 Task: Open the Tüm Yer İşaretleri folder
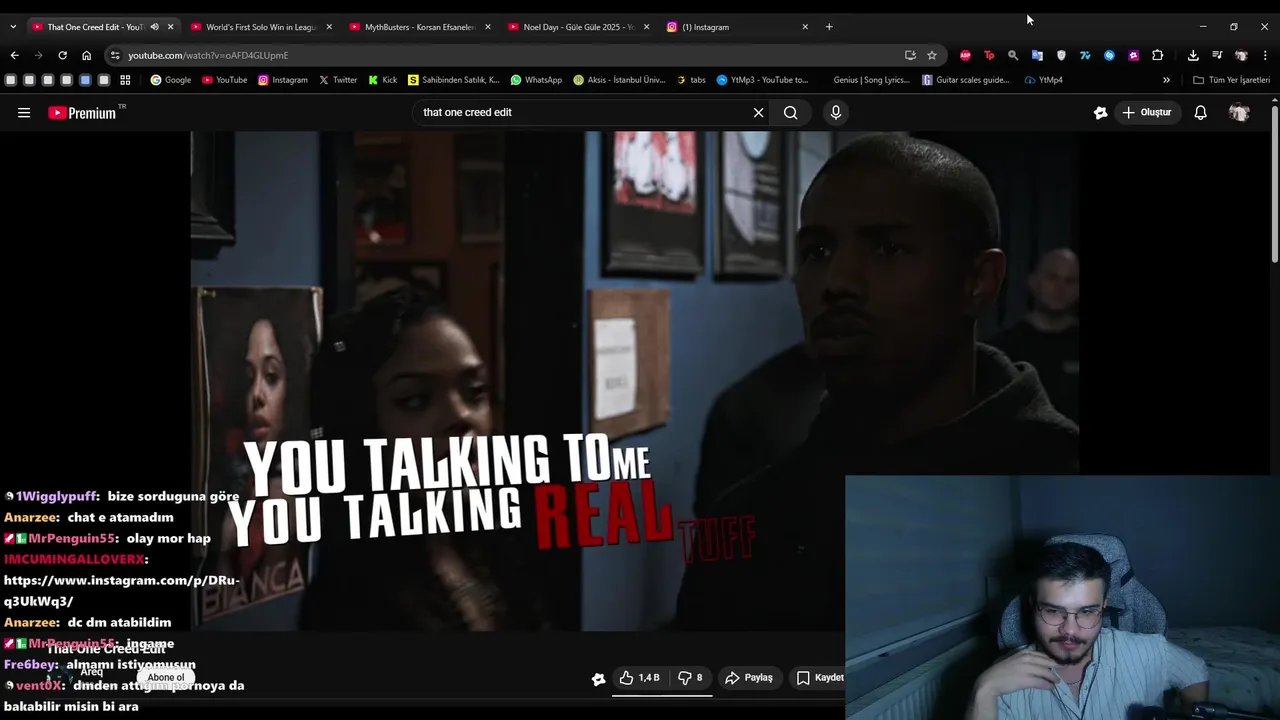[1232, 80]
